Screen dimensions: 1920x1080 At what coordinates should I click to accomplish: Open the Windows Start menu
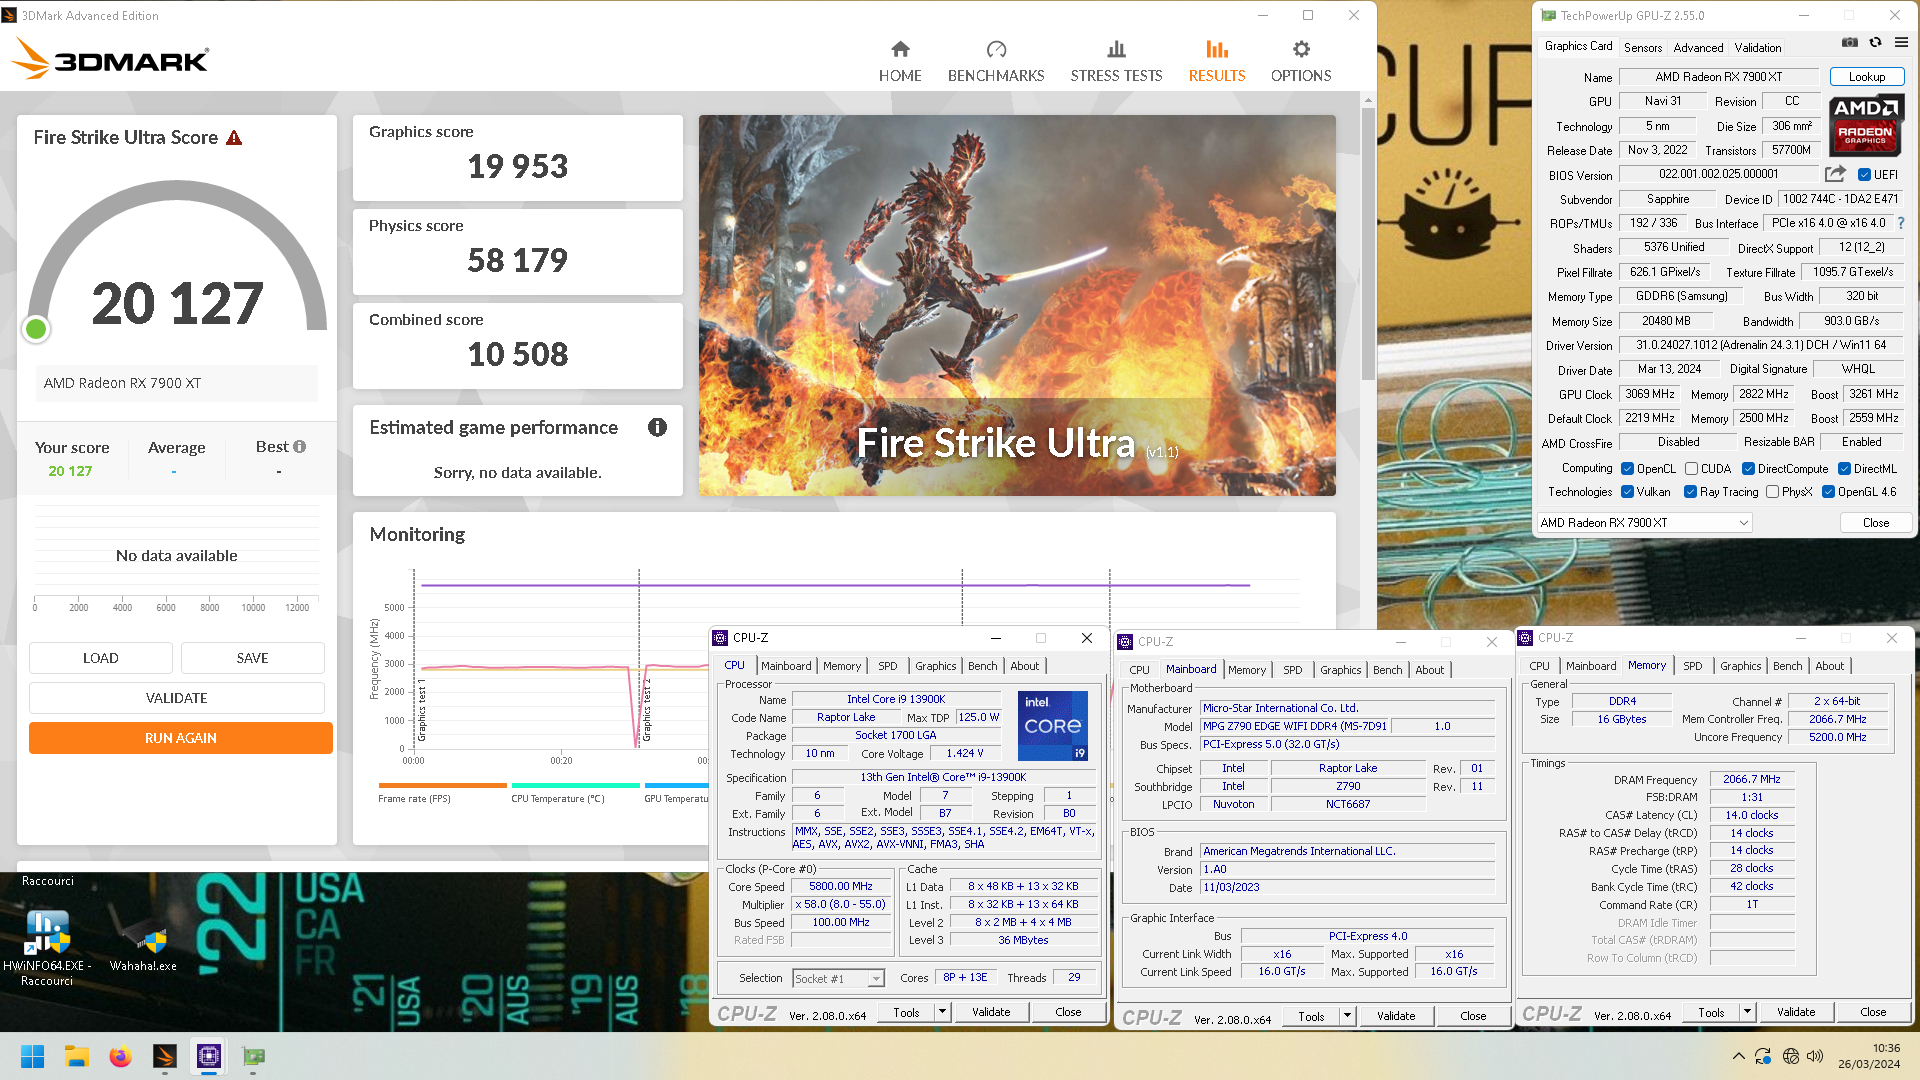32,1056
